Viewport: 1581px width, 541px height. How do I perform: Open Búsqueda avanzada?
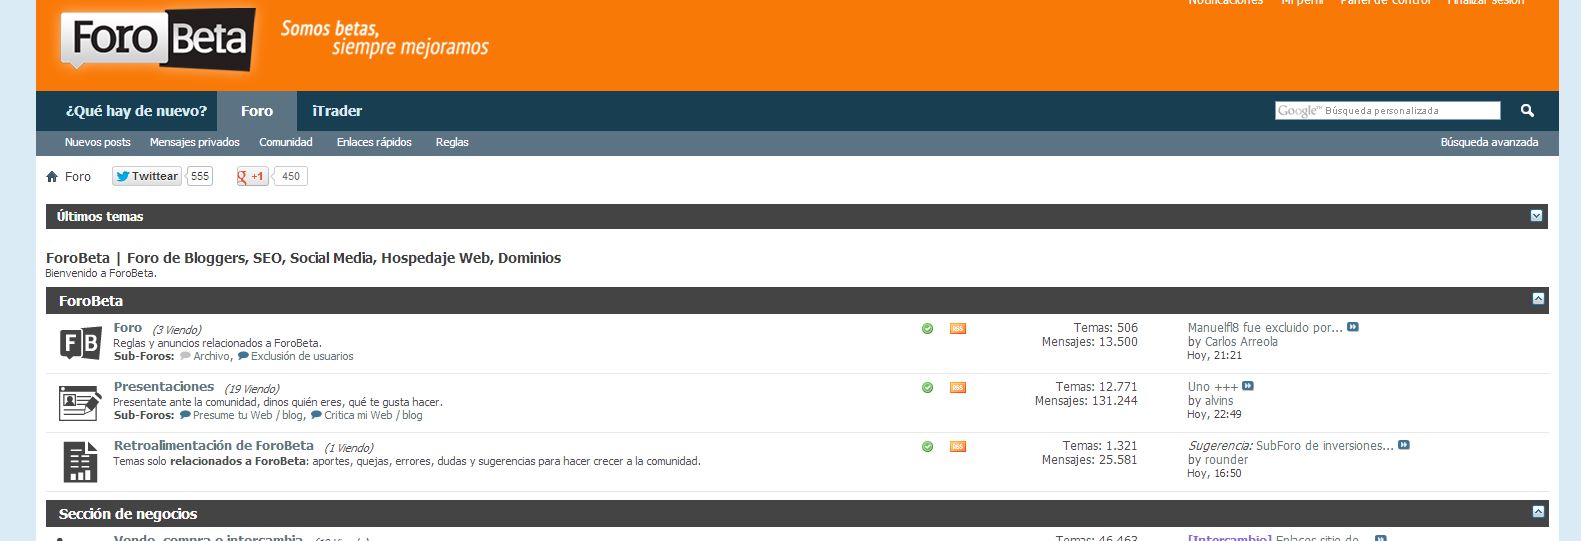pyautogui.click(x=1489, y=142)
